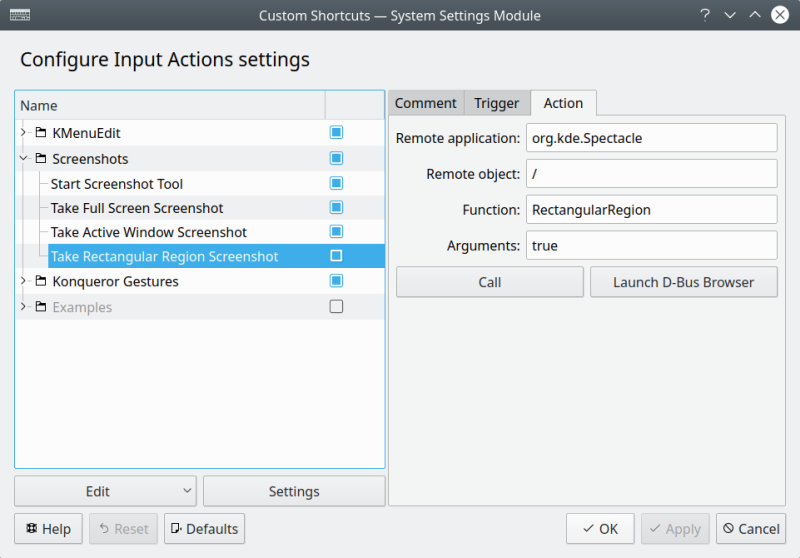Select Take Active Window Screenshot item

pos(149,232)
